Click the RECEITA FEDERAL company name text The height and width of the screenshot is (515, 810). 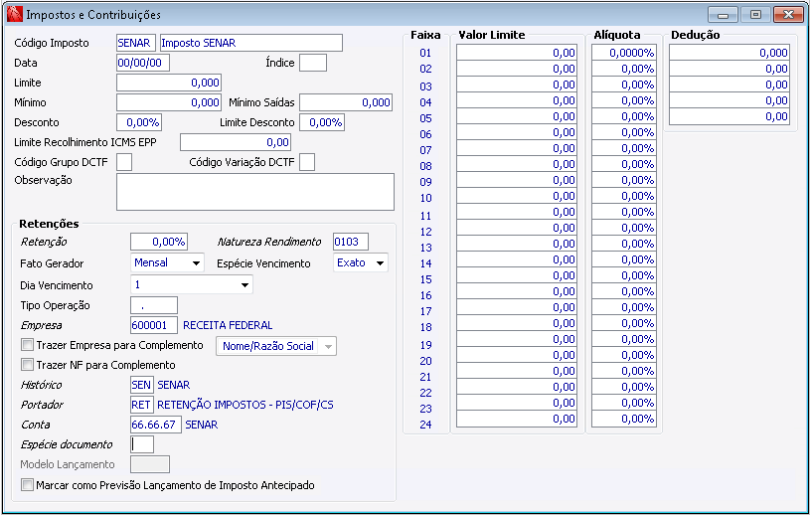coord(228,325)
